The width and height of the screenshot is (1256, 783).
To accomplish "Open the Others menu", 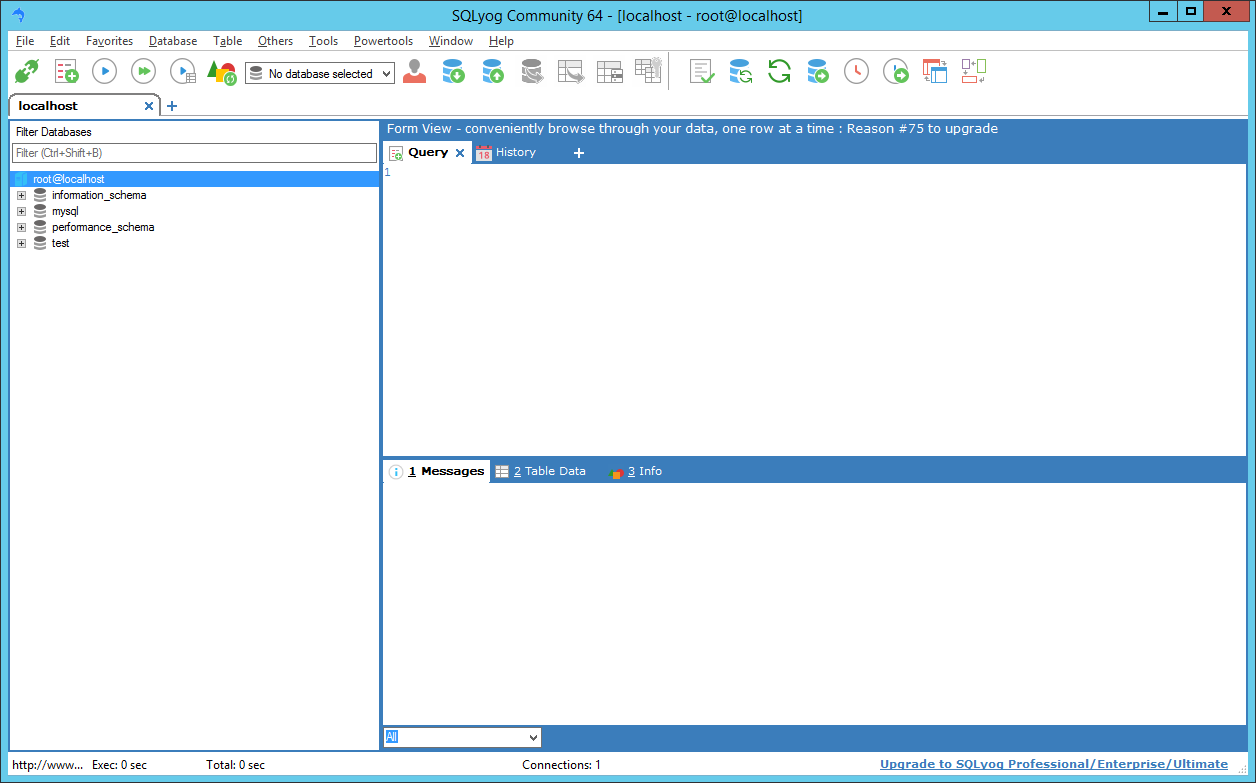I will pyautogui.click(x=275, y=41).
